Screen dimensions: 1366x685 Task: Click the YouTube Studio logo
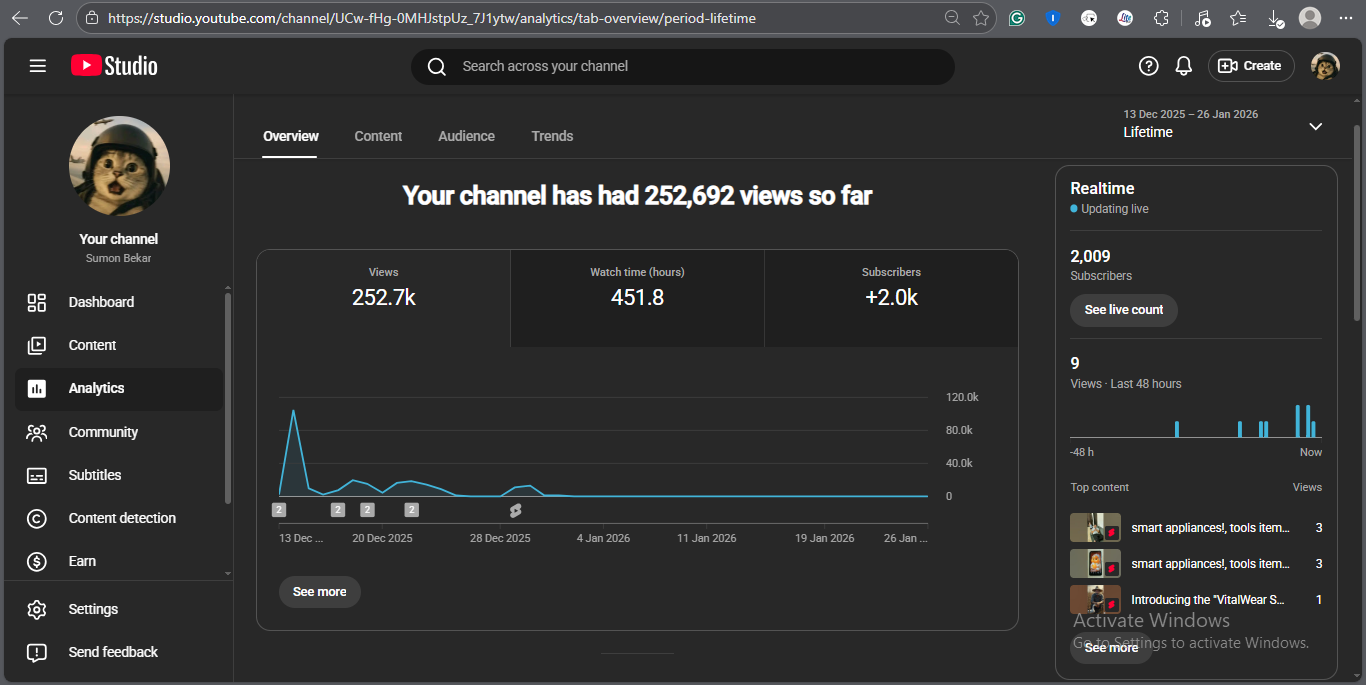tap(114, 66)
